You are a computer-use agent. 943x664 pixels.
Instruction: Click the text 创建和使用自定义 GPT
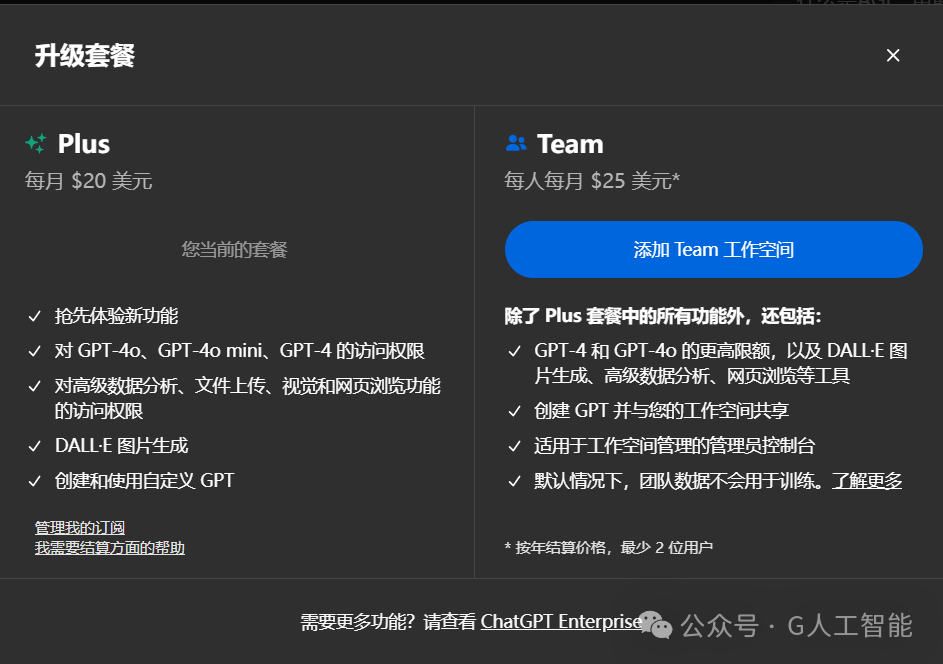[x=144, y=481]
